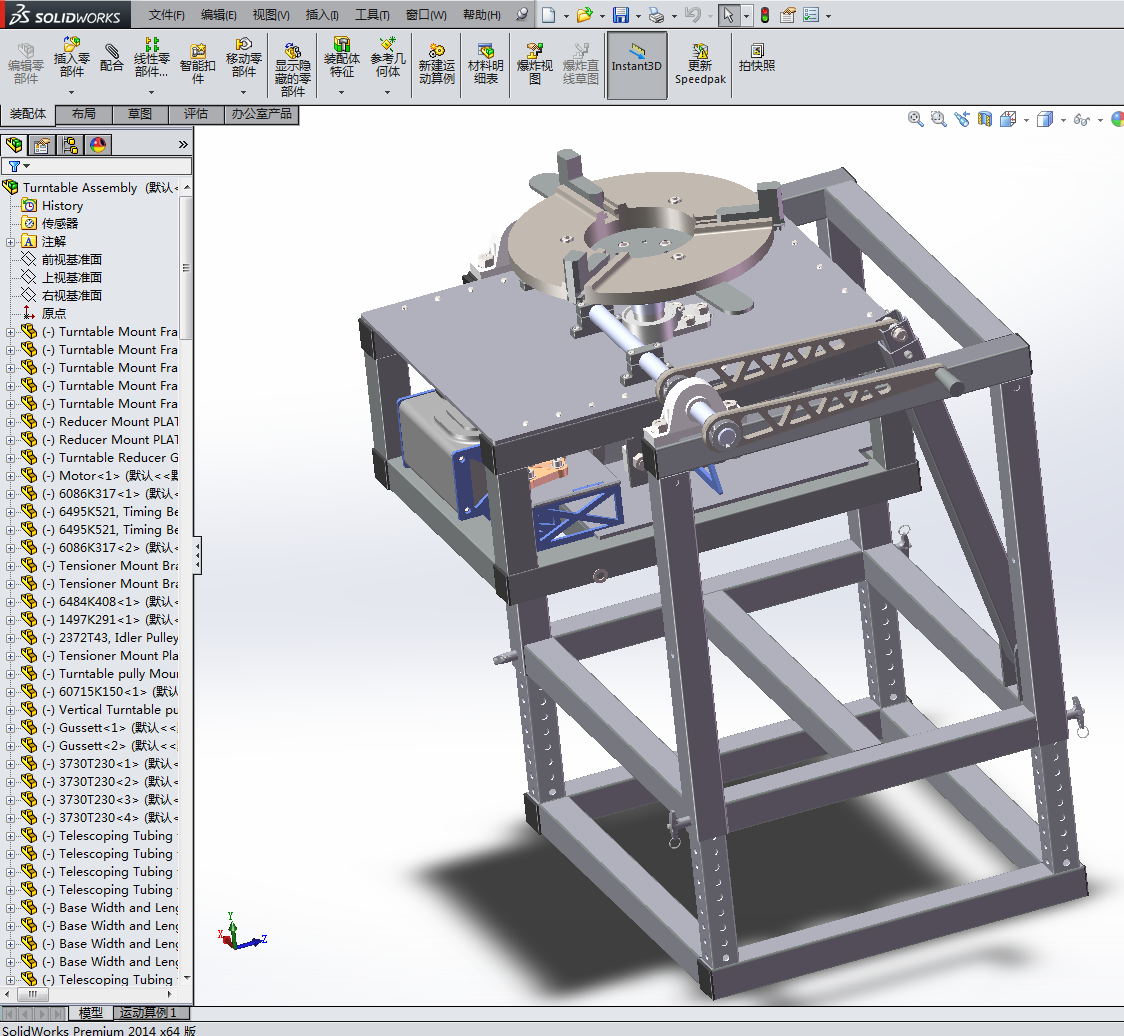Open the 工具(T) menu

click(372, 15)
